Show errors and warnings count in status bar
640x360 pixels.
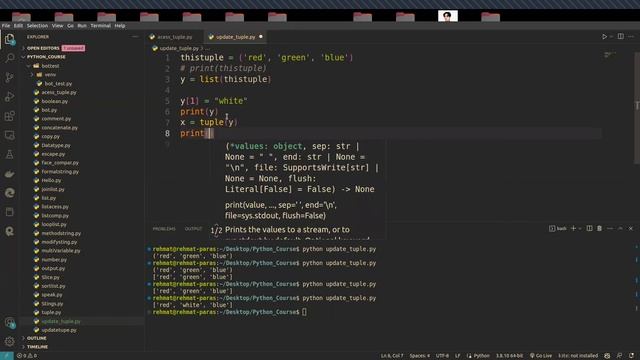tap(27, 356)
